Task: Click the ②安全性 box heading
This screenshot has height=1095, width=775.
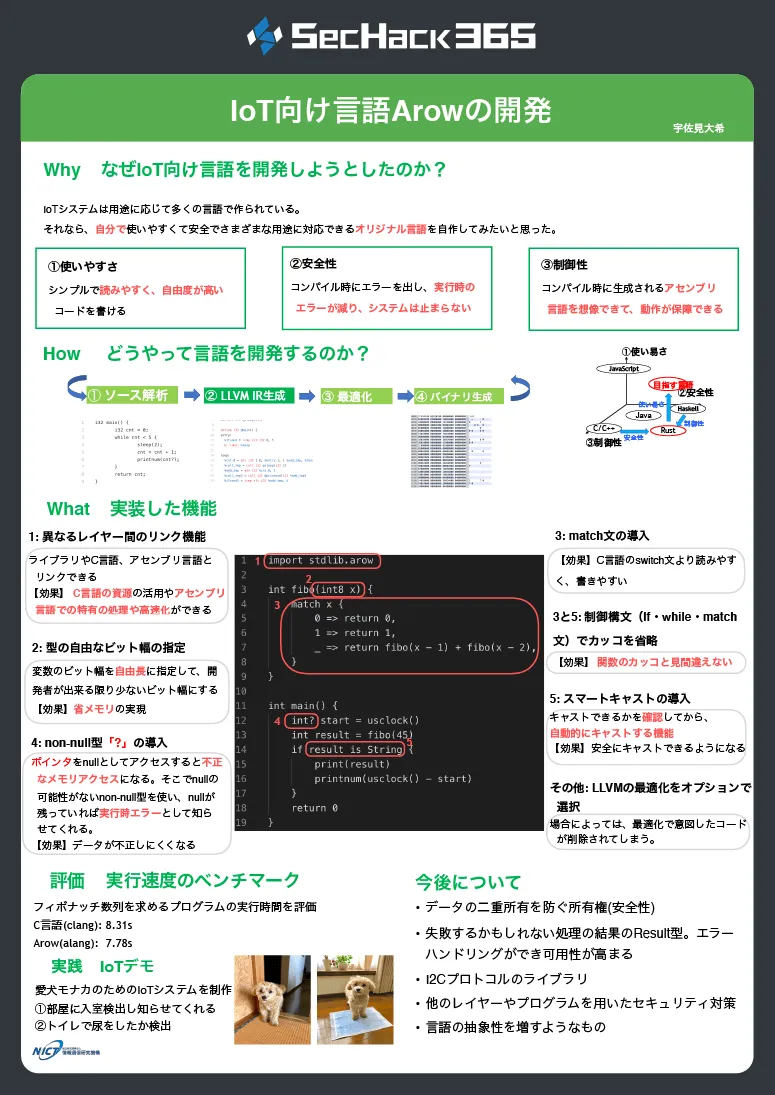Action: (x=313, y=263)
